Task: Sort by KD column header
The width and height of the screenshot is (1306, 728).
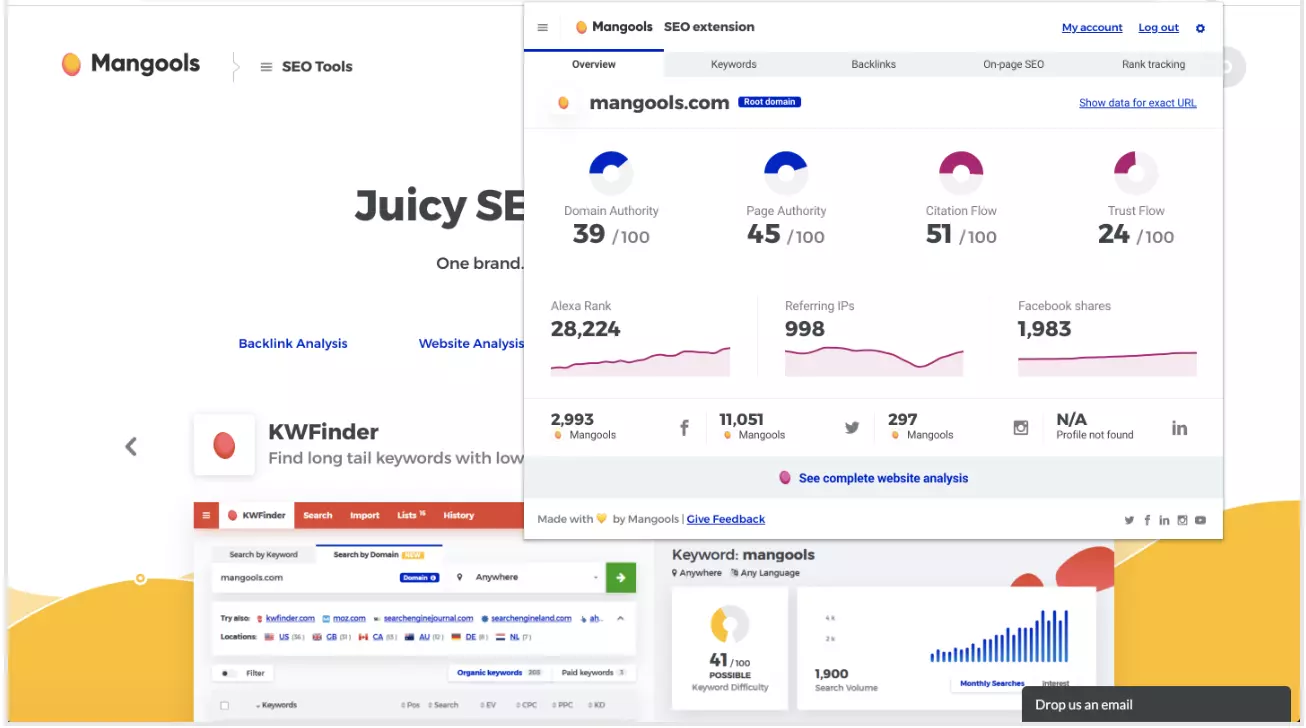Action: point(596,705)
